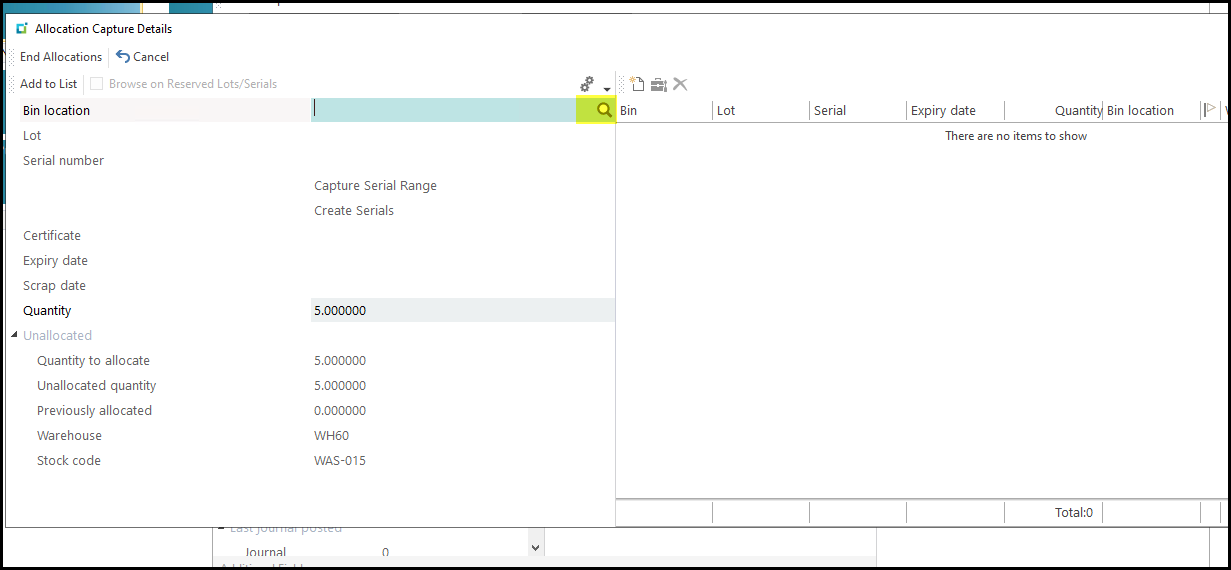Click the Capture Serial Range link

tap(375, 186)
